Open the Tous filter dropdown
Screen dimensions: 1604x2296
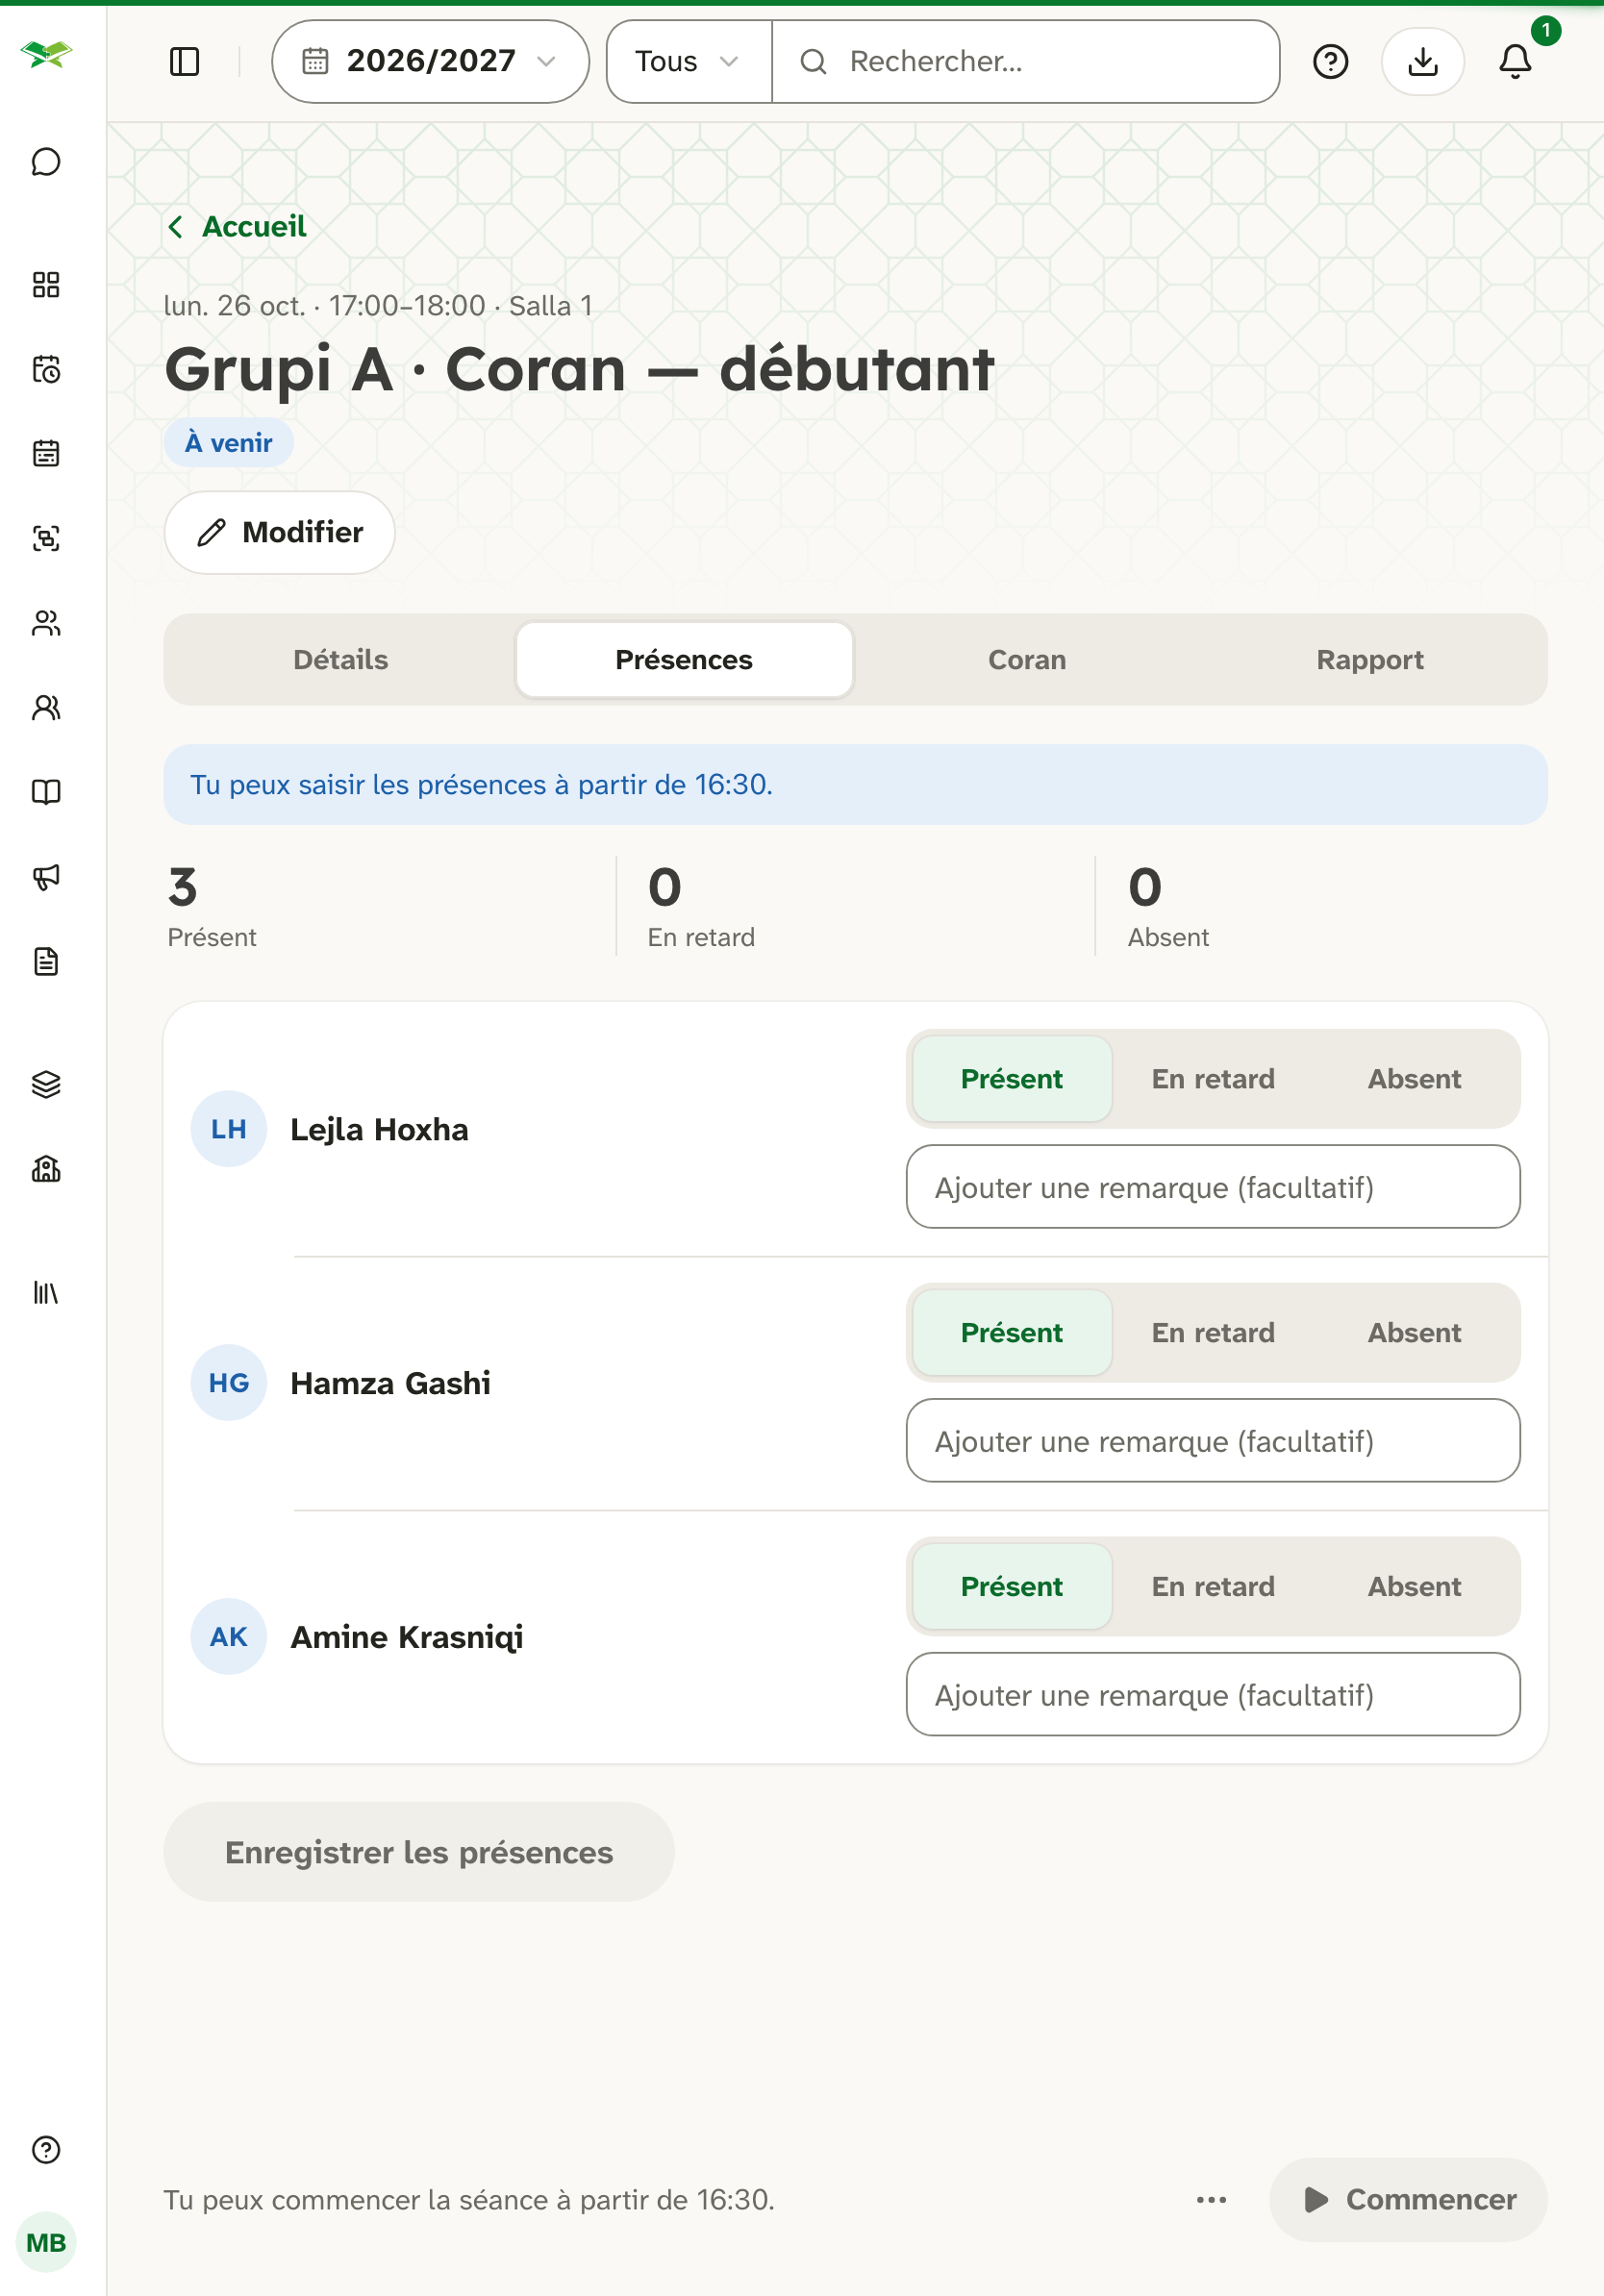pyautogui.click(x=689, y=62)
